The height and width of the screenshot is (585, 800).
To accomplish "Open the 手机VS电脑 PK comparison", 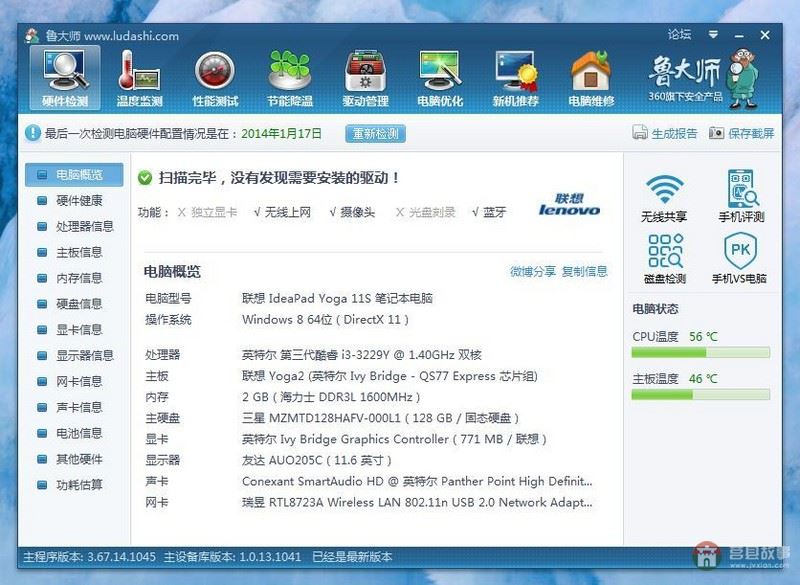I will pos(739,259).
